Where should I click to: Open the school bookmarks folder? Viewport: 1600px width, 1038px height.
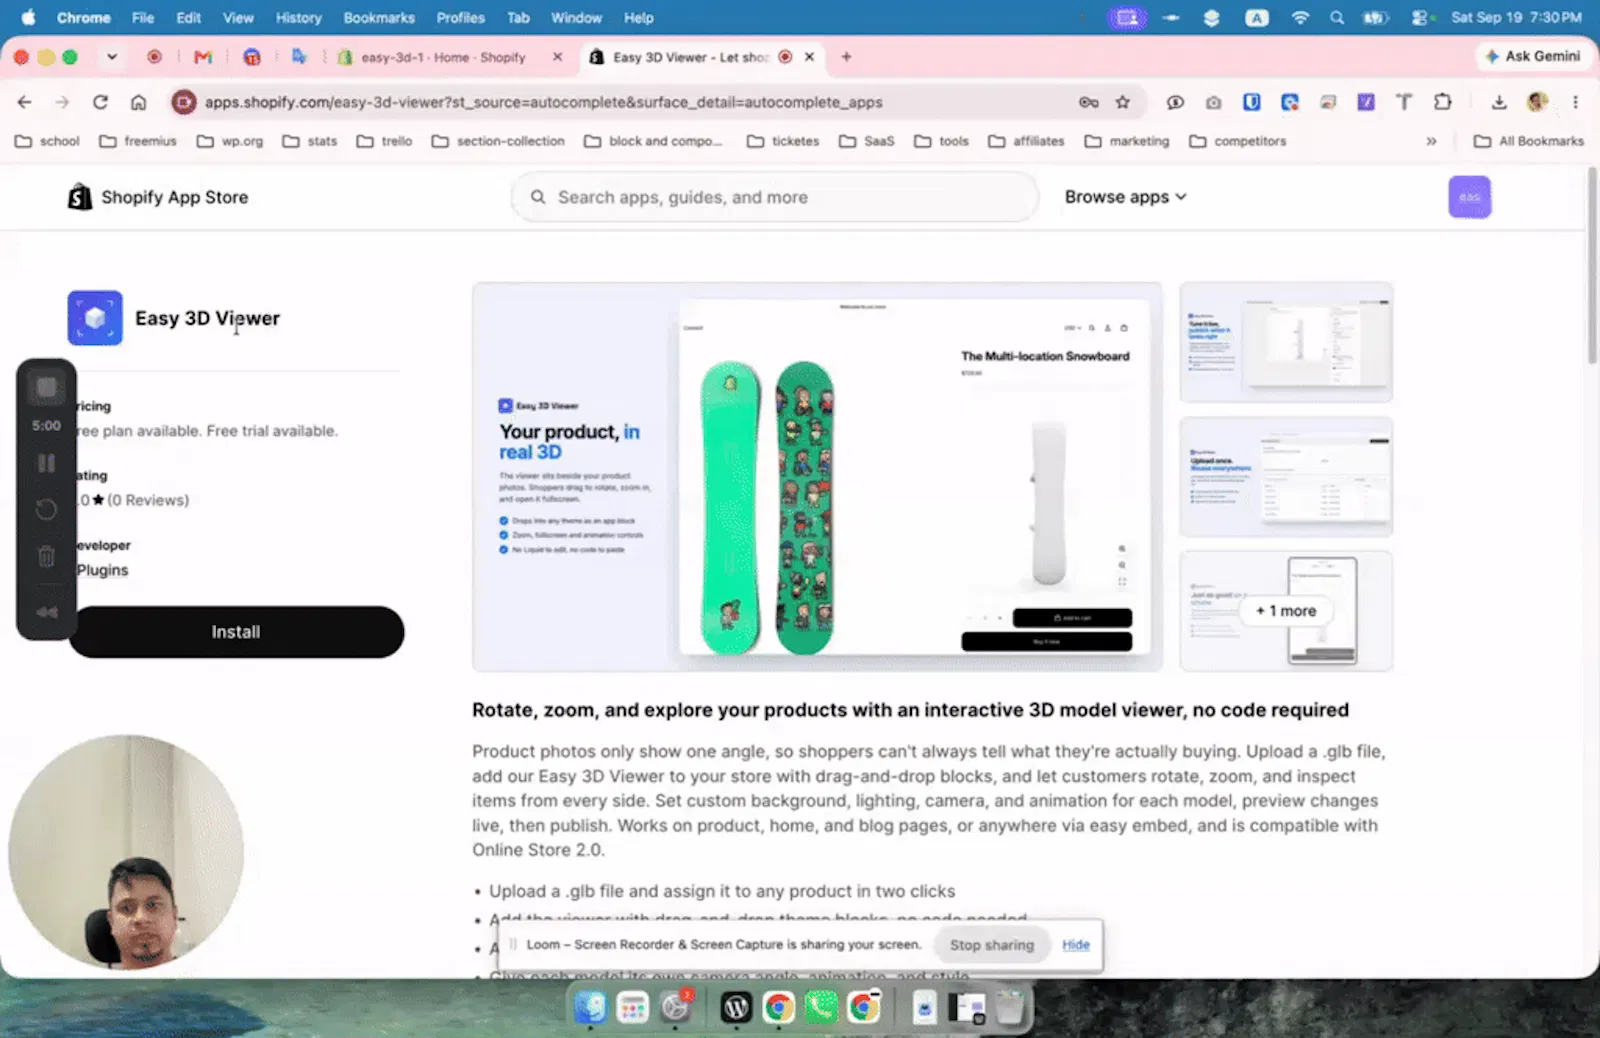click(47, 141)
